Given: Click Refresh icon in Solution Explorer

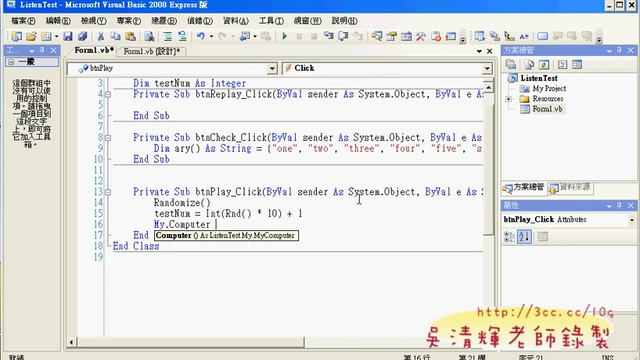Looking at the screenshot, I should (544, 64).
